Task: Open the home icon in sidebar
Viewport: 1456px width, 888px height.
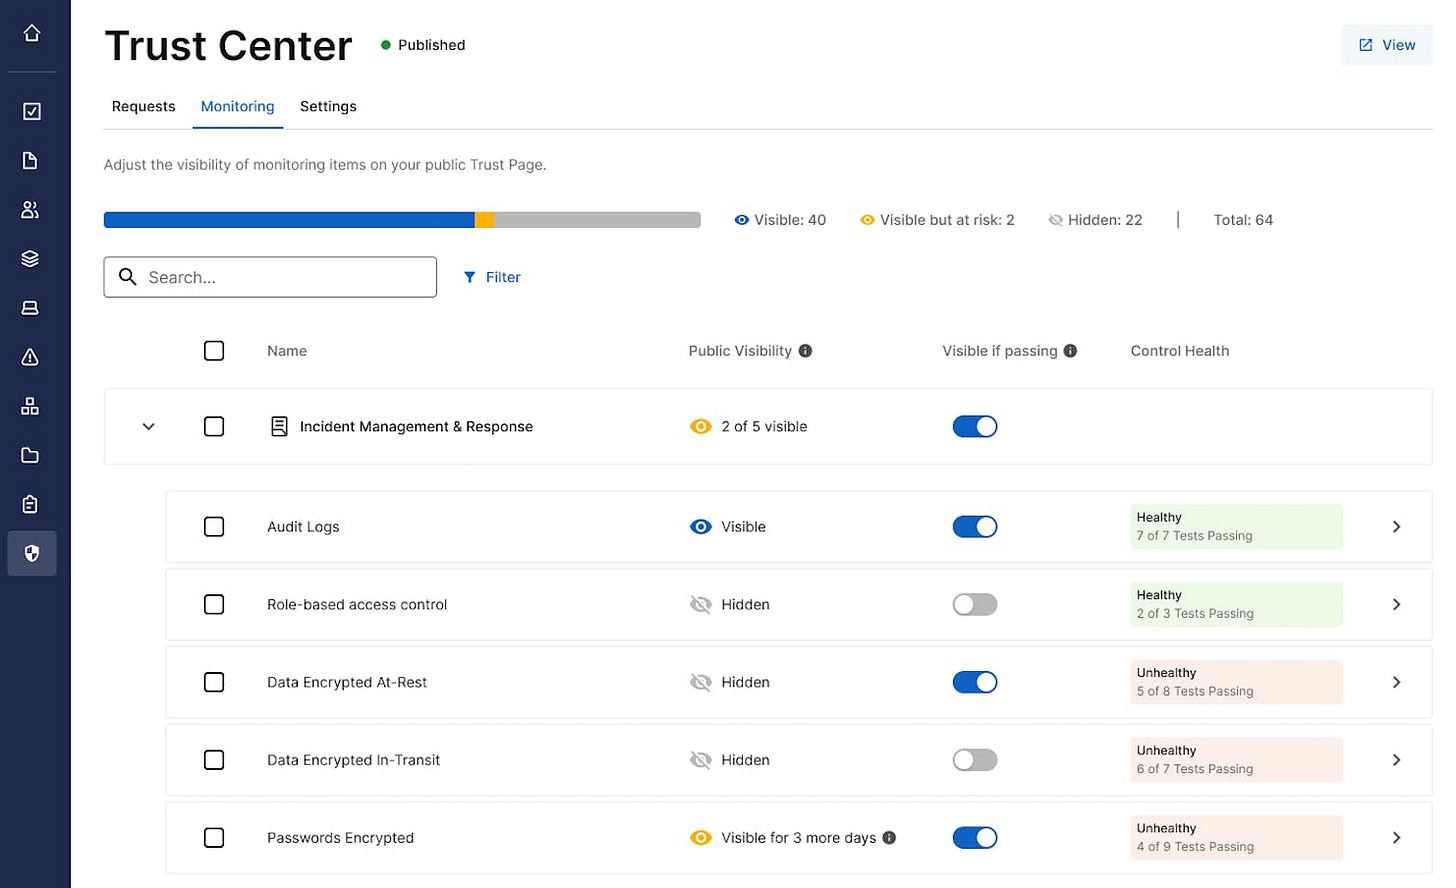Action: coord(31,33)
